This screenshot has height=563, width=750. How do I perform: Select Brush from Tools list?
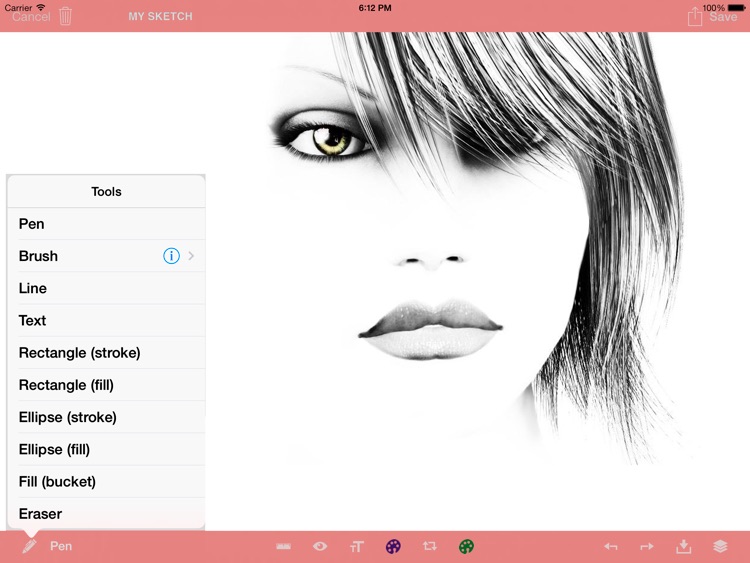click(x=106, y=256)
